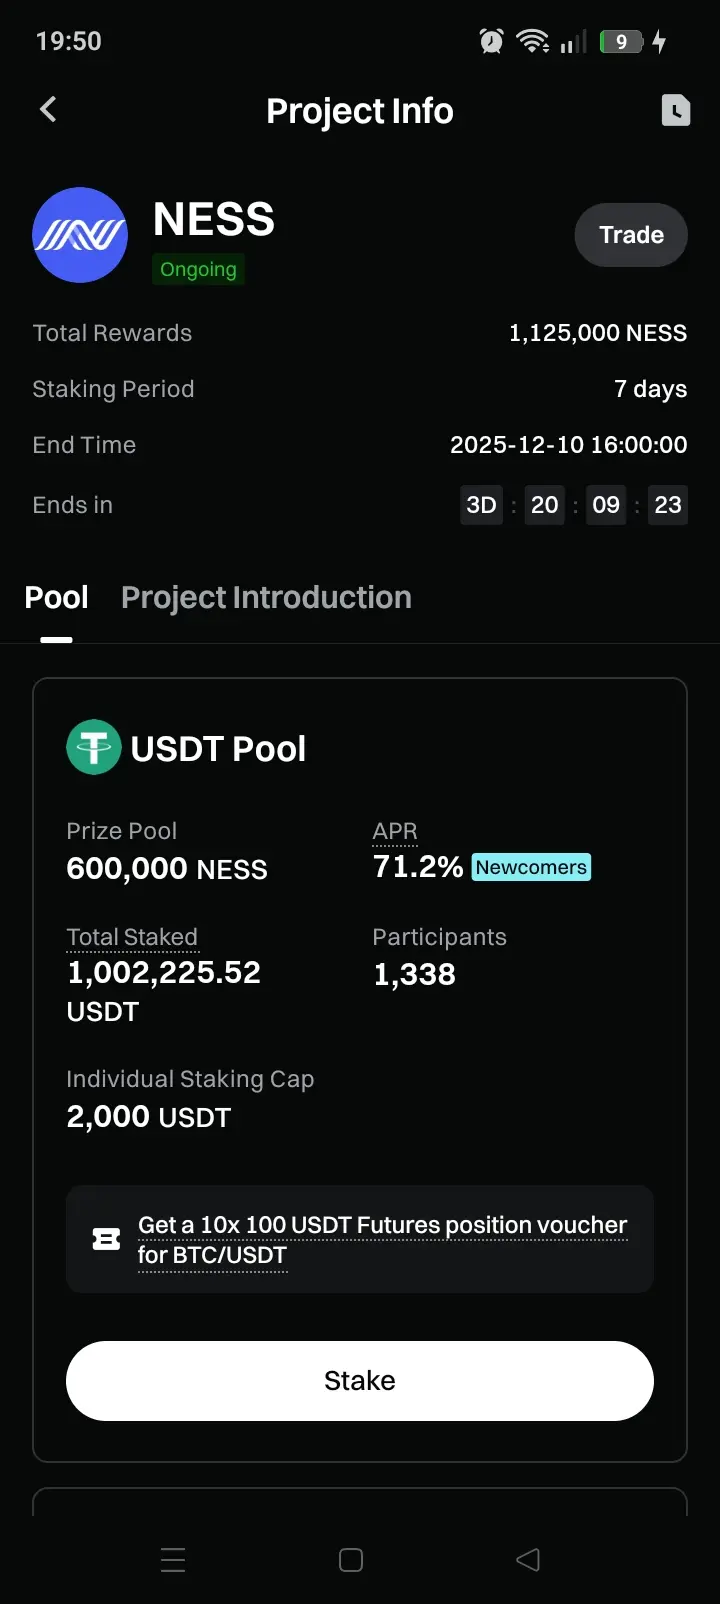Image resolution: width=720 pixels, height=1604 pixels.
Task: Open the Futures position voucher link
Action: [382, 1239]
